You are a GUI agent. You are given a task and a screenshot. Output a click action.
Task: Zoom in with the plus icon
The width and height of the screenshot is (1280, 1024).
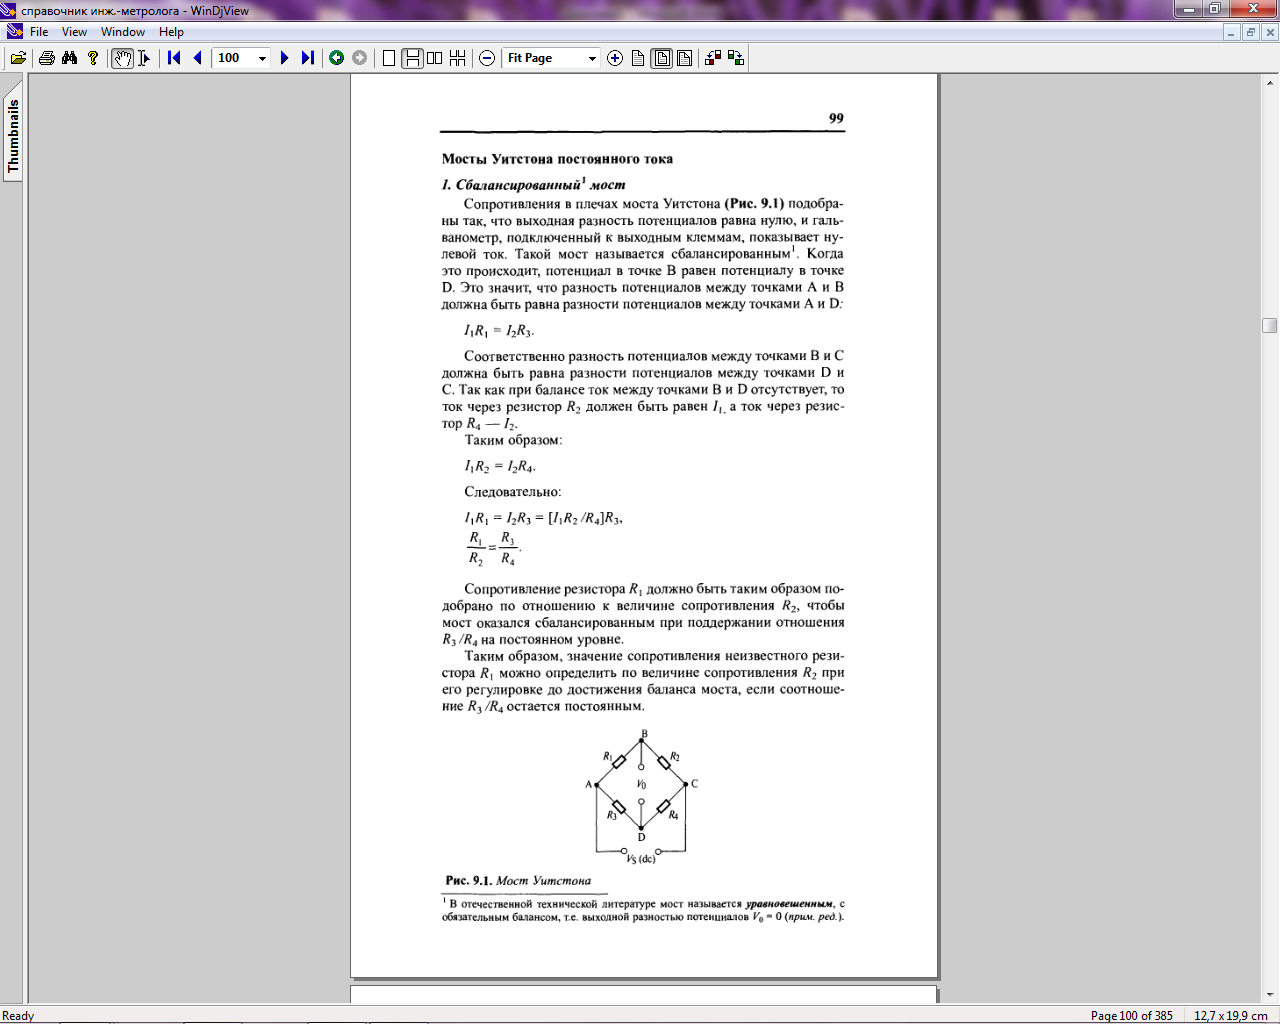click(x=615, y=58)
